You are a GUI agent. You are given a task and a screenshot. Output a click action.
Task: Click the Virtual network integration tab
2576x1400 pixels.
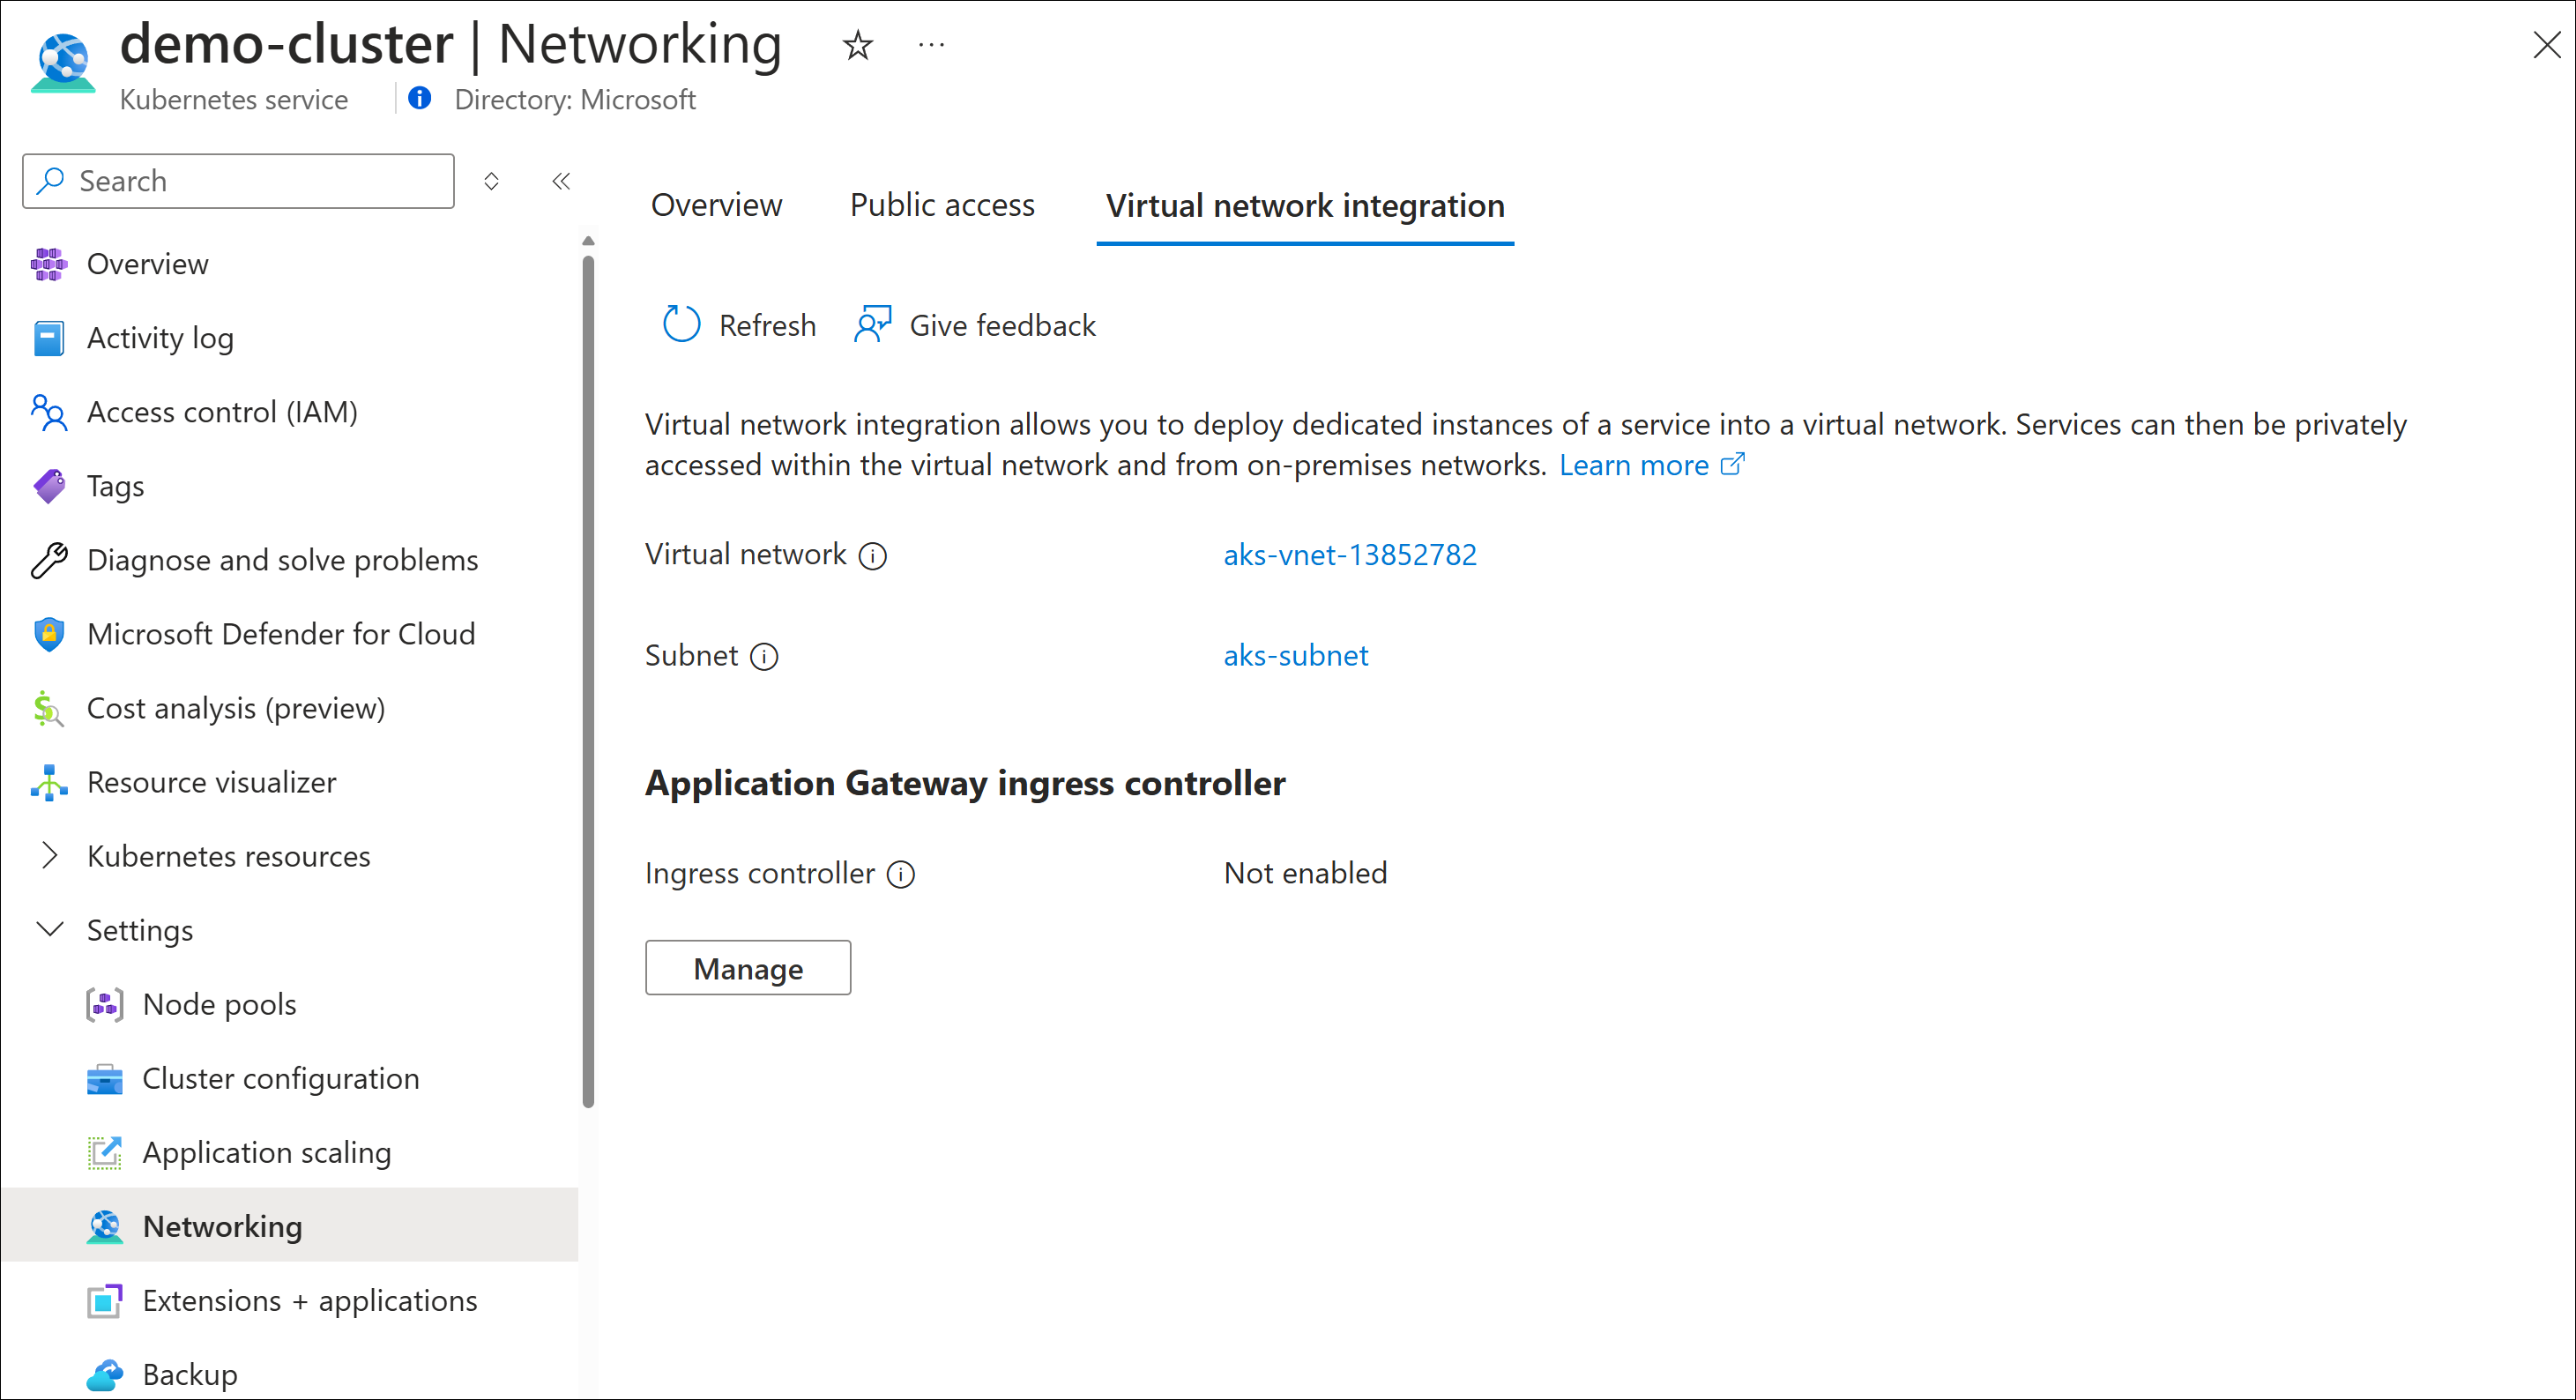pos(1303,204)
